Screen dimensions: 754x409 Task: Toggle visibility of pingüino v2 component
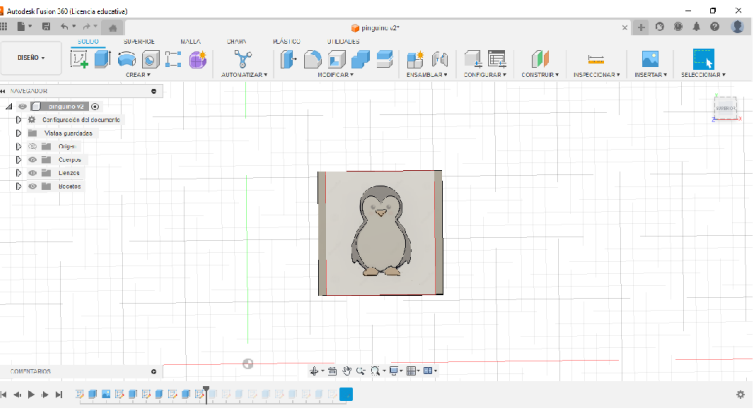(x=23, y=107)
